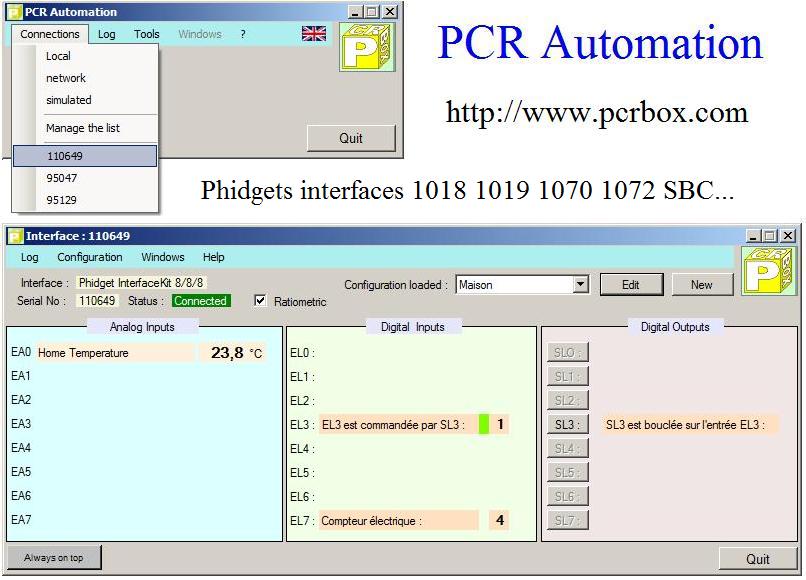Toggle digital output SL0

coord(567,353)
